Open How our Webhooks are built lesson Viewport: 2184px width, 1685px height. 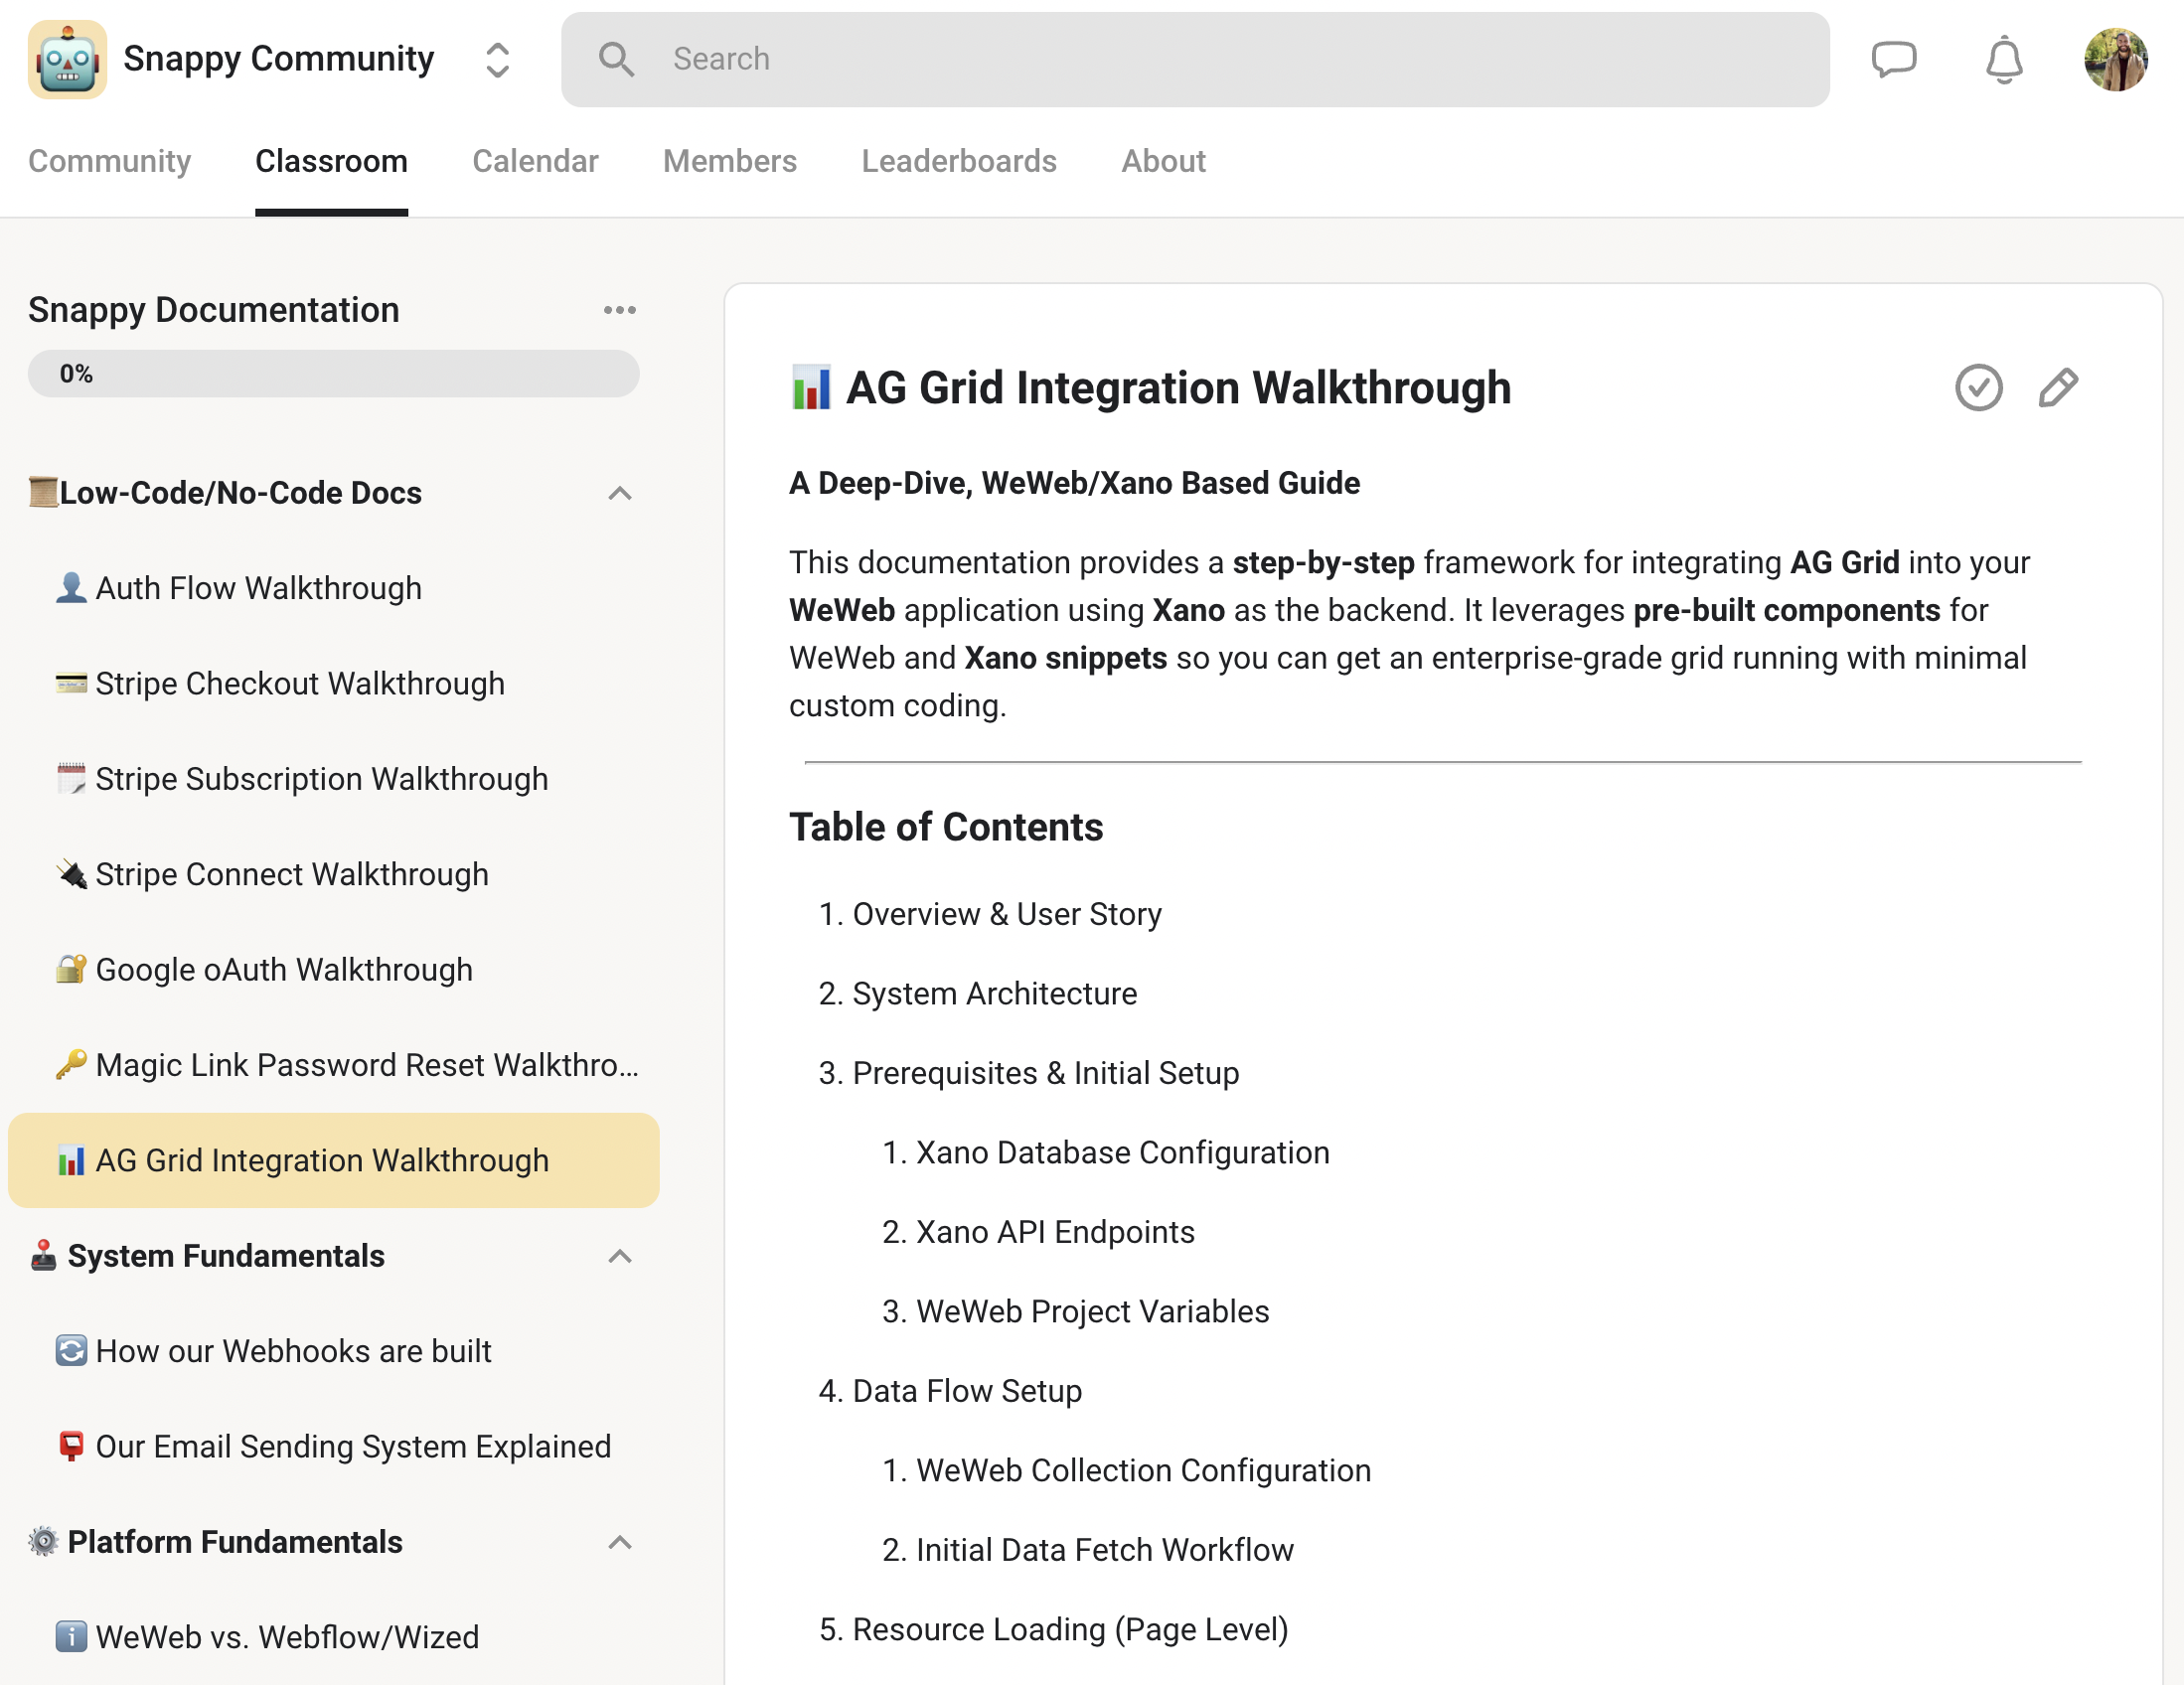tap(293, 1351)
